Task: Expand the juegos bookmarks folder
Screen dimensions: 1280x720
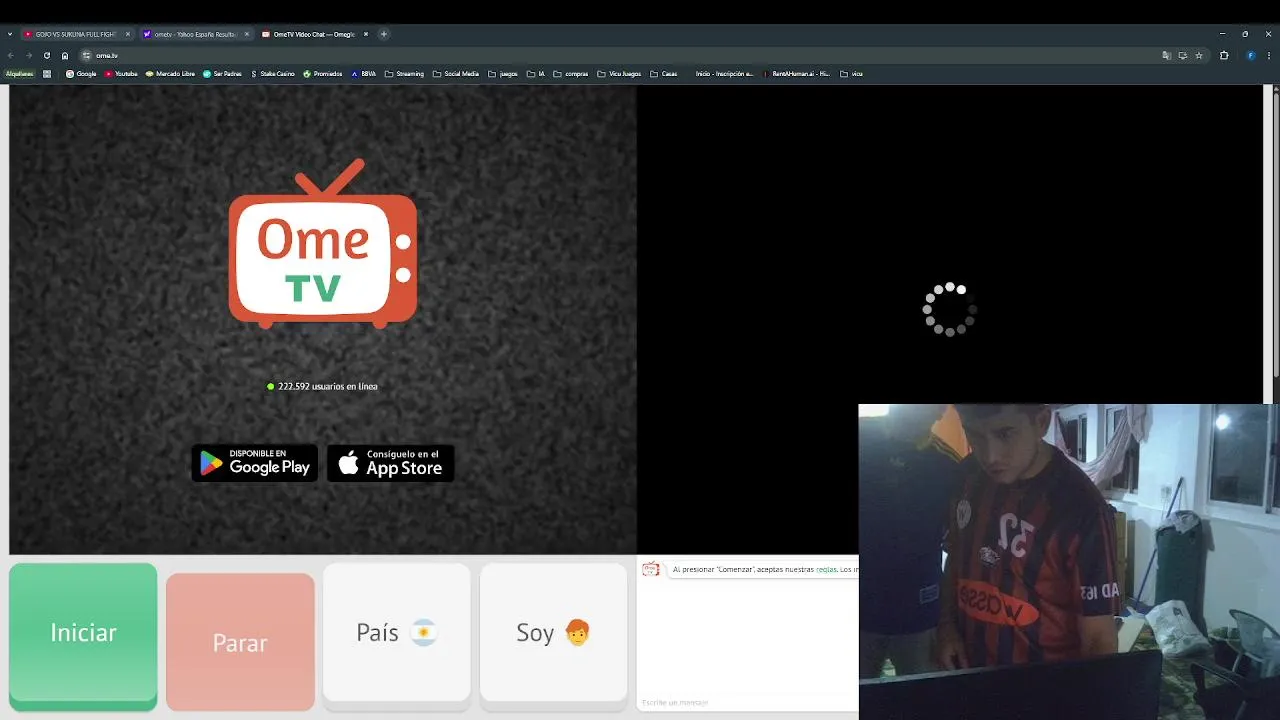Action: pos(503,73)
